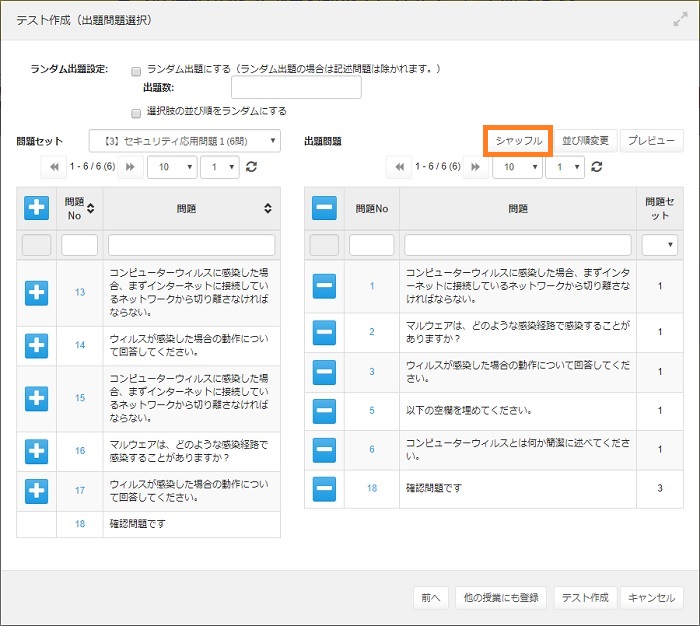
Task: Remove question 2 with its minus icon
Action: coord(324,332)
